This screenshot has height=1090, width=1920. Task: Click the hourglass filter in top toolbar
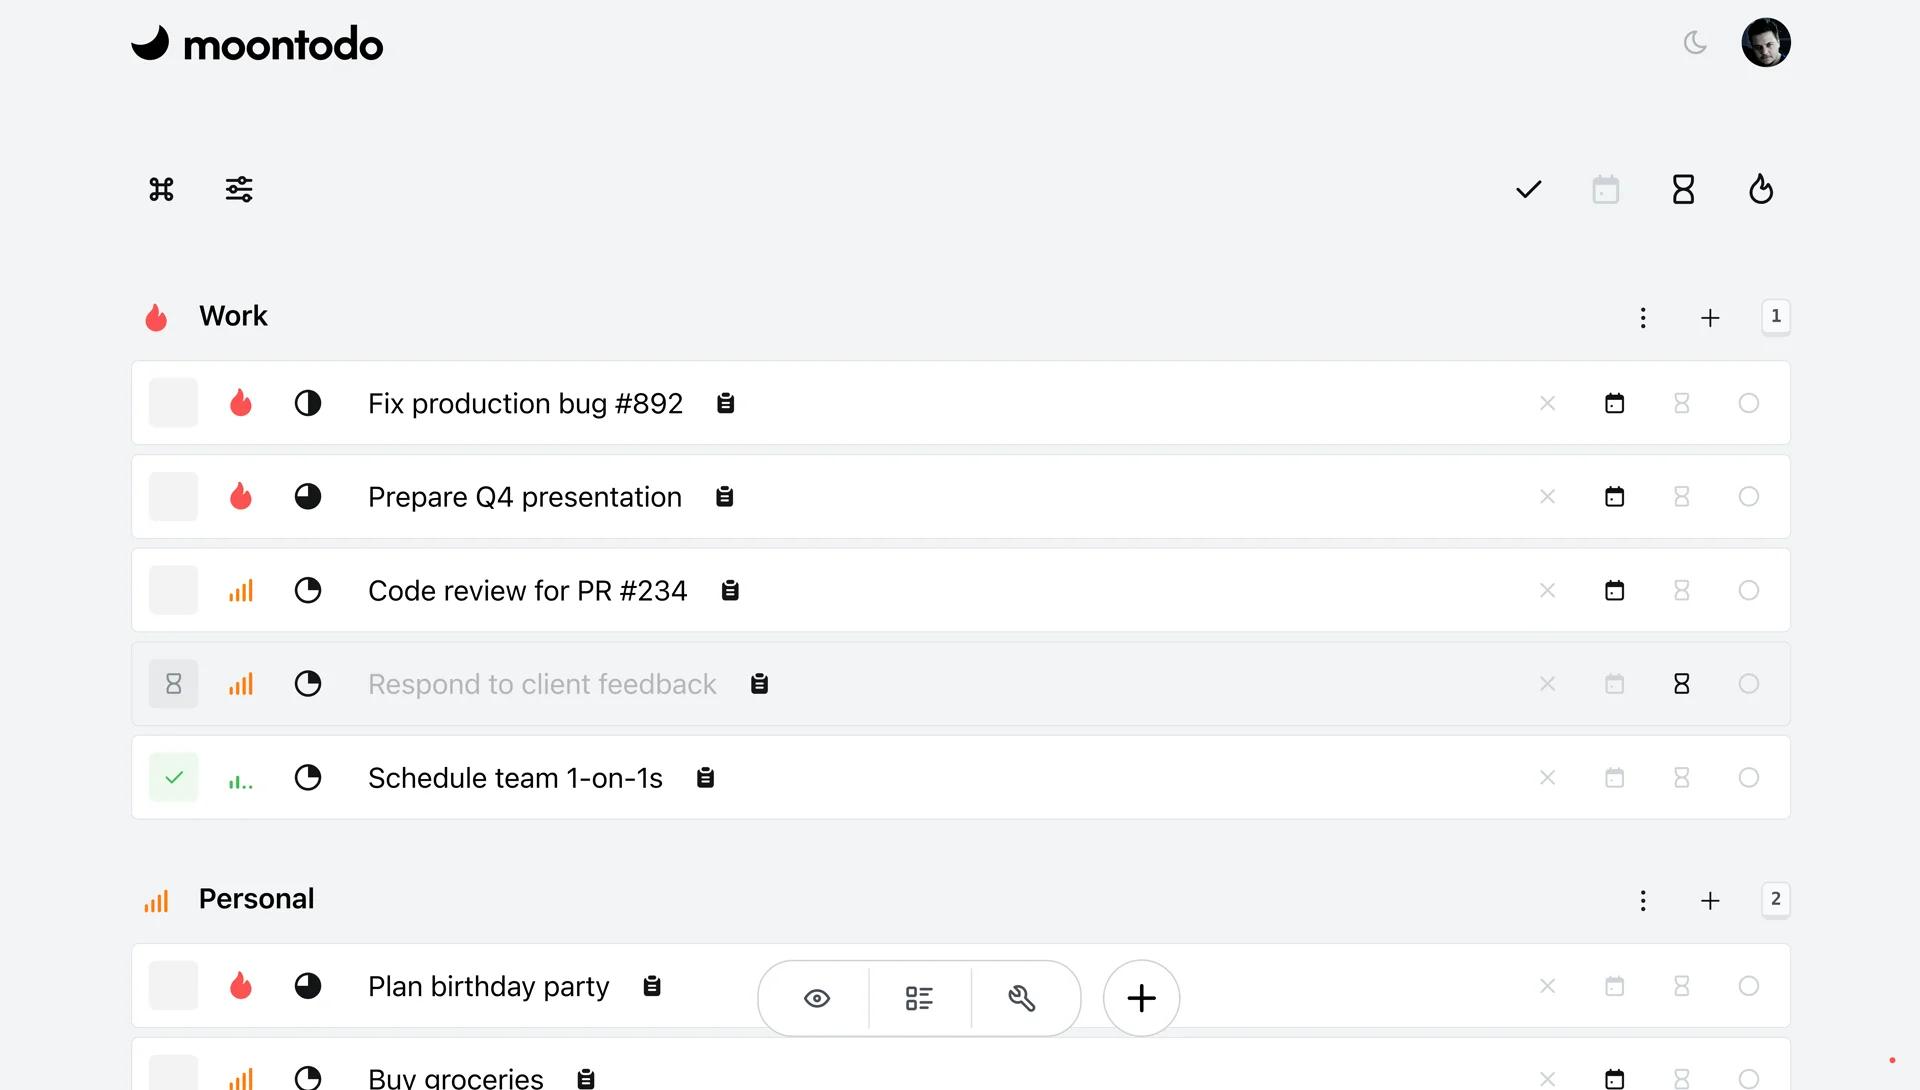pos(1683,189)
